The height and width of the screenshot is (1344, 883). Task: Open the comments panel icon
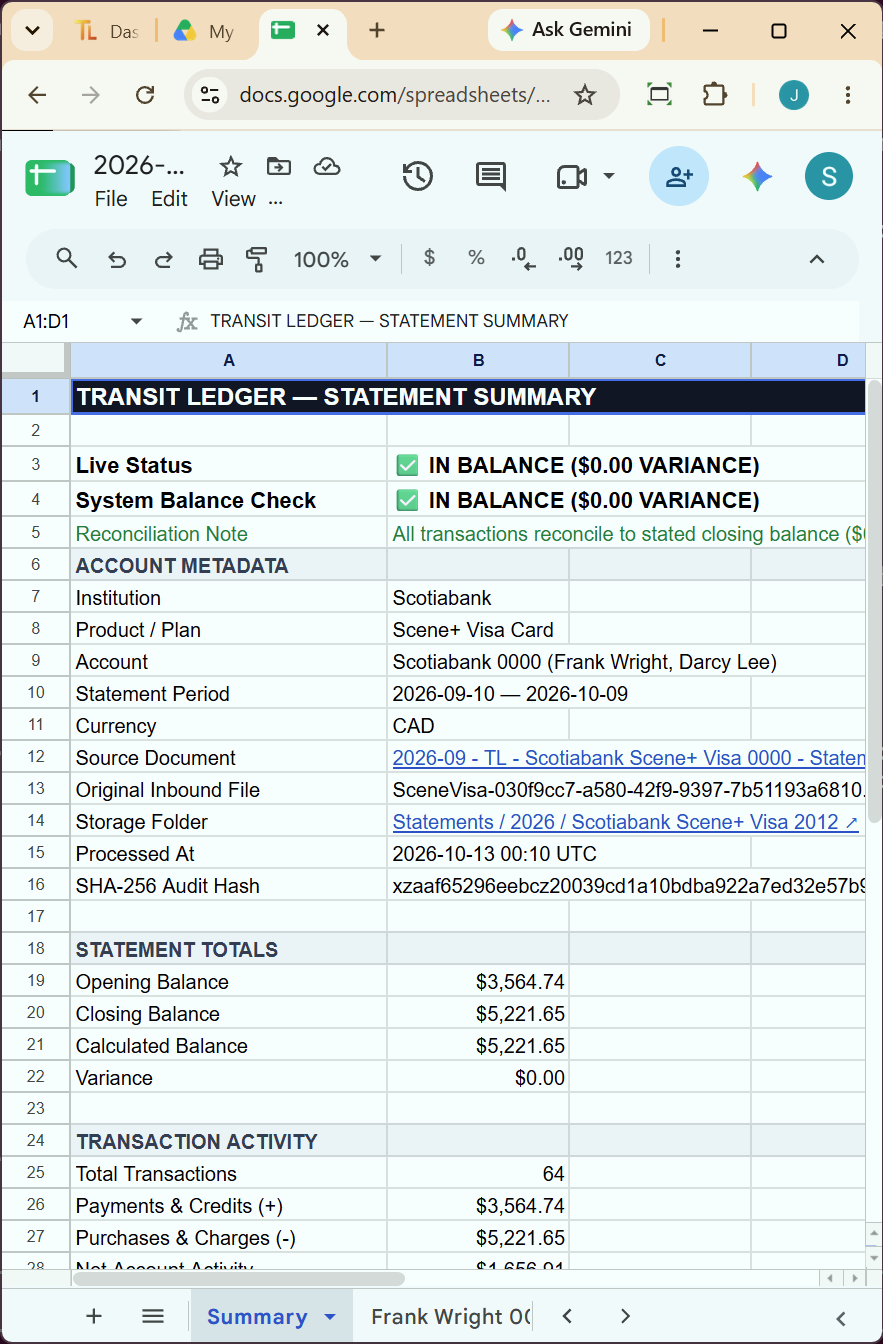pos(490,177)
